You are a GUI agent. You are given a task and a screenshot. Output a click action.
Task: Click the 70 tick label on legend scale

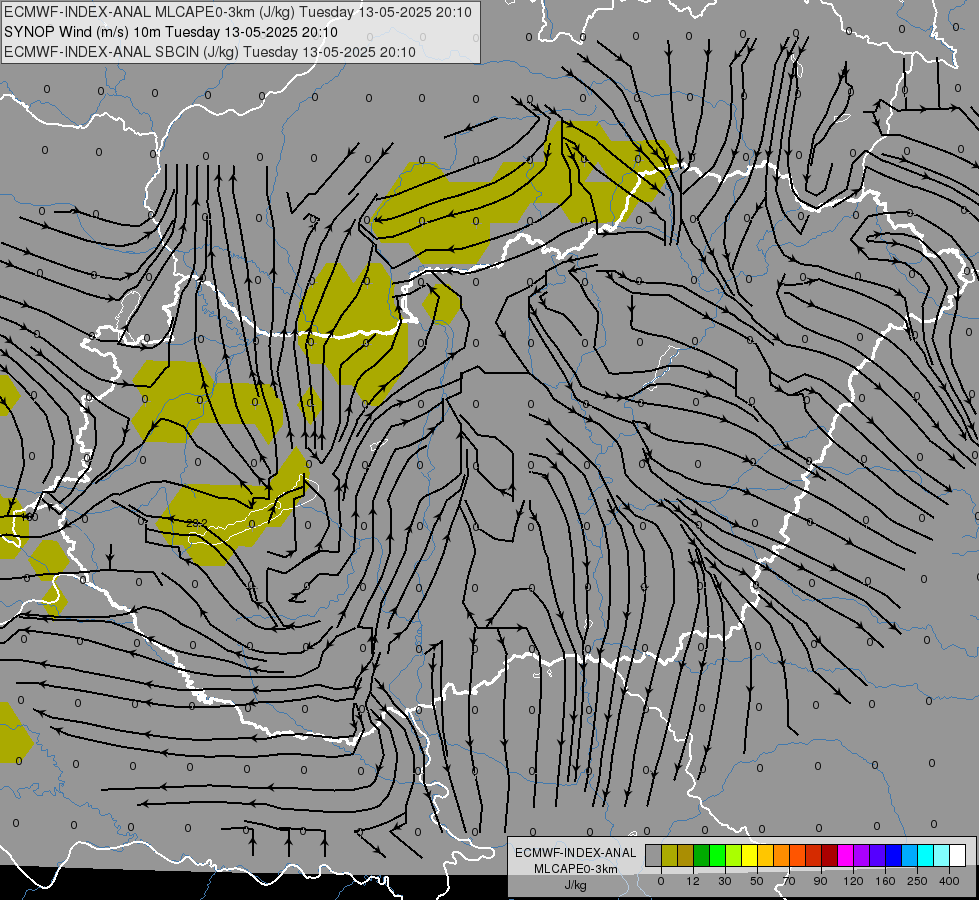coord(789,881)
